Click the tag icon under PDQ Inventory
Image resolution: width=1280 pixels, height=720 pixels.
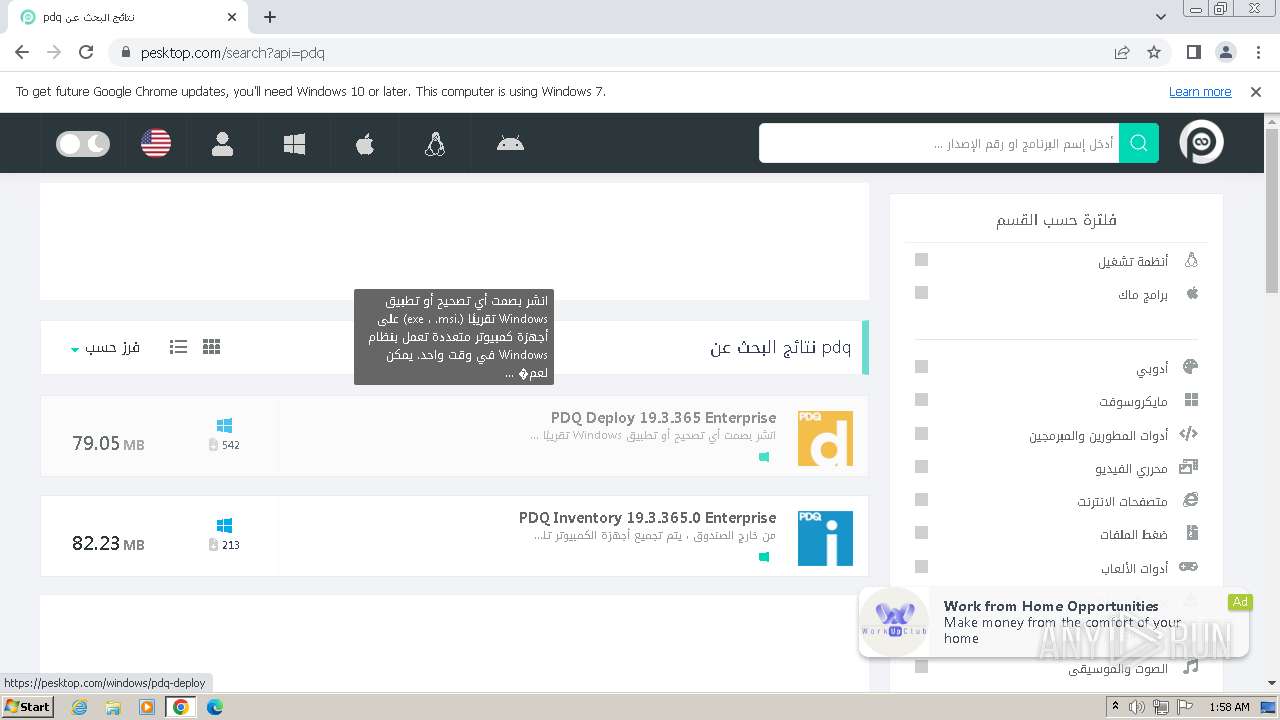point(764,557)
